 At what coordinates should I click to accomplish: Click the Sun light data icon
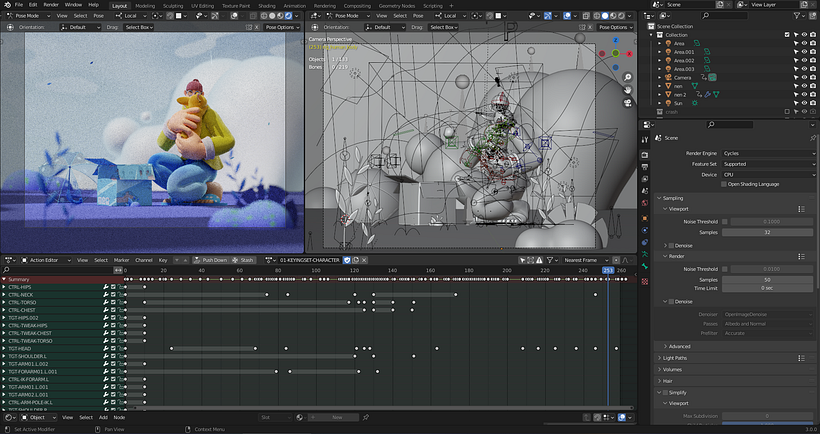pyautogui.click(x=694, y=103)
